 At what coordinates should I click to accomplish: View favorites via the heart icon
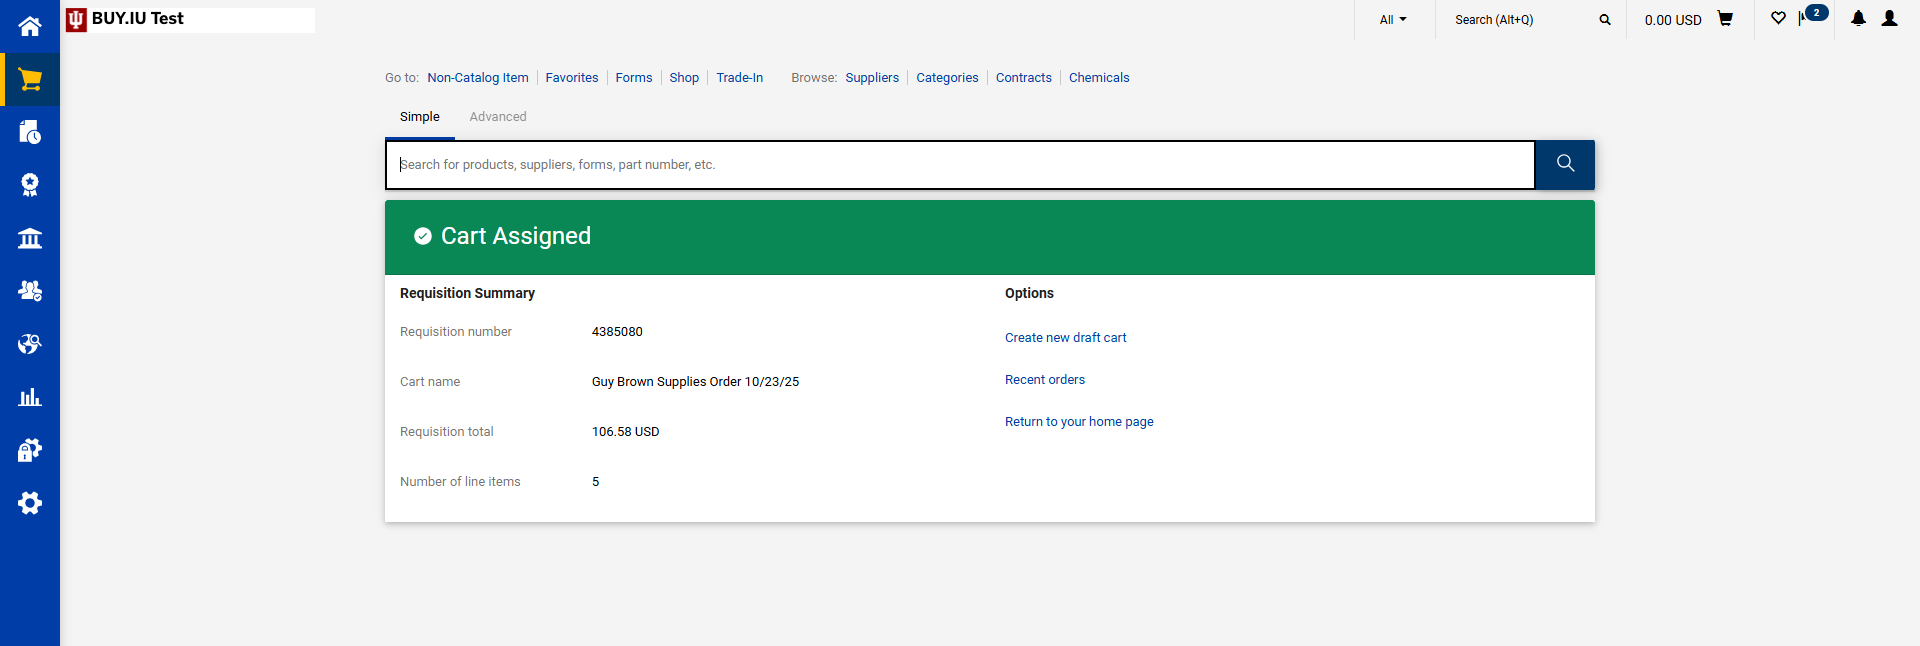pyautogui.click(x=1778, y=19)
